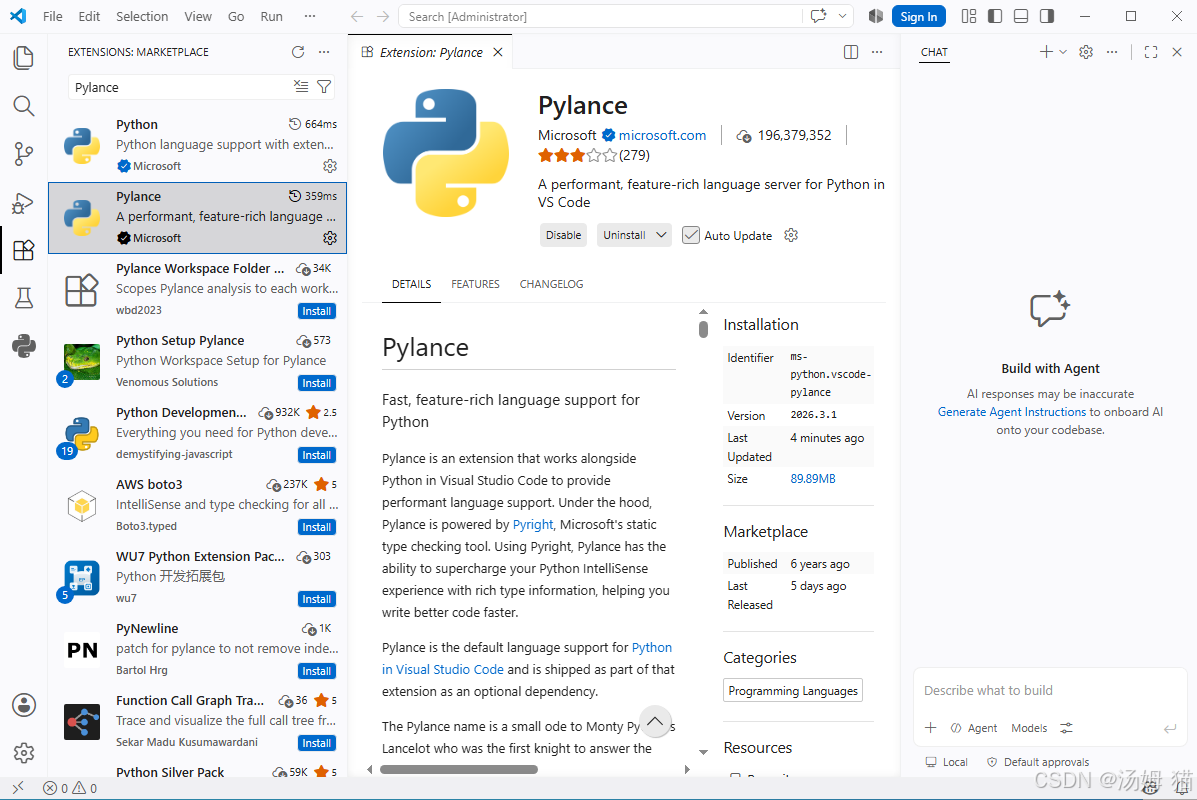Open manage gear for Pylance list item
The width and height of the screenshot is (1197, 800).
[330, 238]
